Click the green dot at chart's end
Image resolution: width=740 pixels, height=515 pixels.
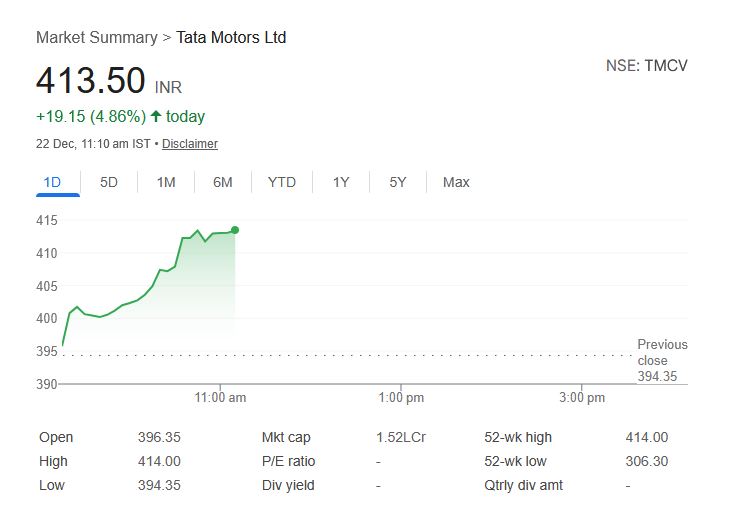pos(235,230)
